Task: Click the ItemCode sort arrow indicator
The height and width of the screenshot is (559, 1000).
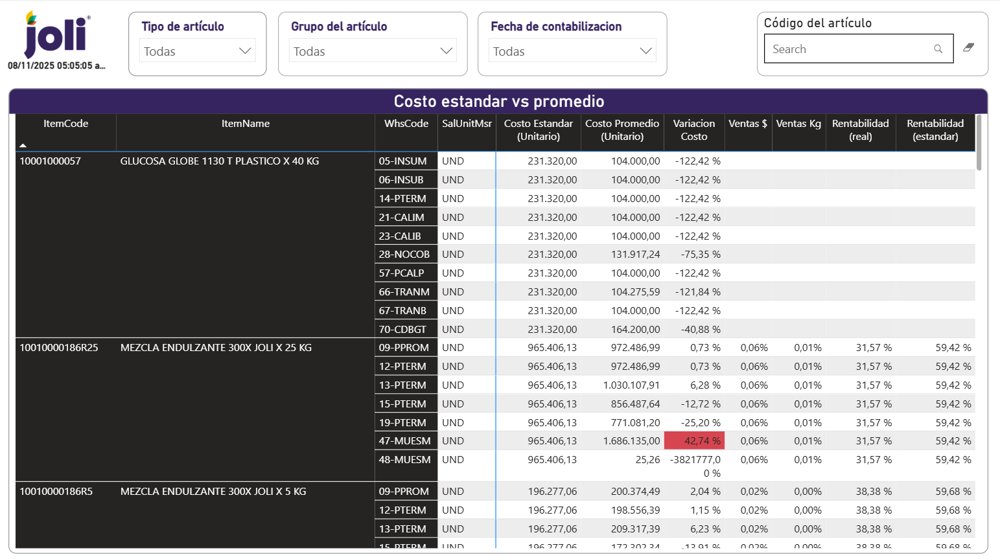Action: click(x=23, y=145)
